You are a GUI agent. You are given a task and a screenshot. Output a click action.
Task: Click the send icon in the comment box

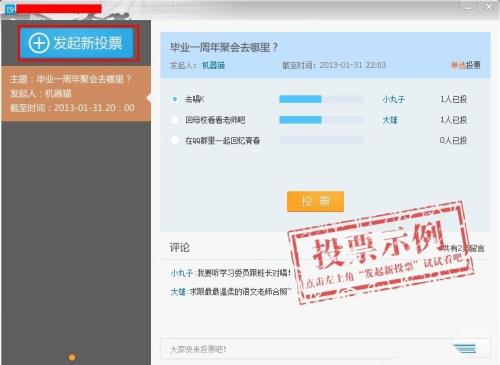(465, 348)
